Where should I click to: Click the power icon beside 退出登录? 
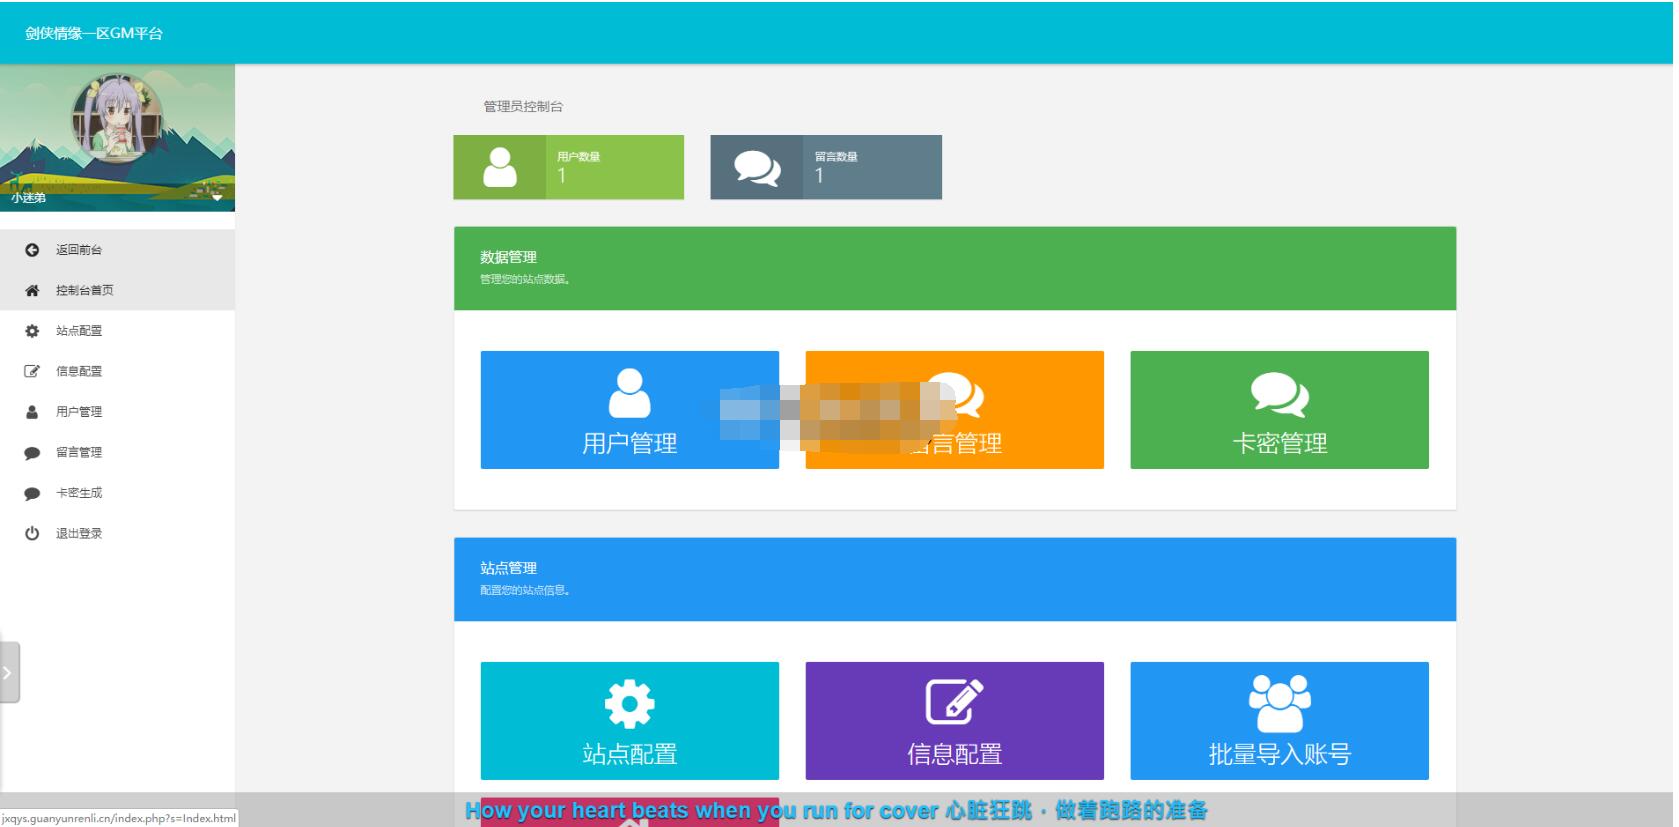(x=32, y=534)
